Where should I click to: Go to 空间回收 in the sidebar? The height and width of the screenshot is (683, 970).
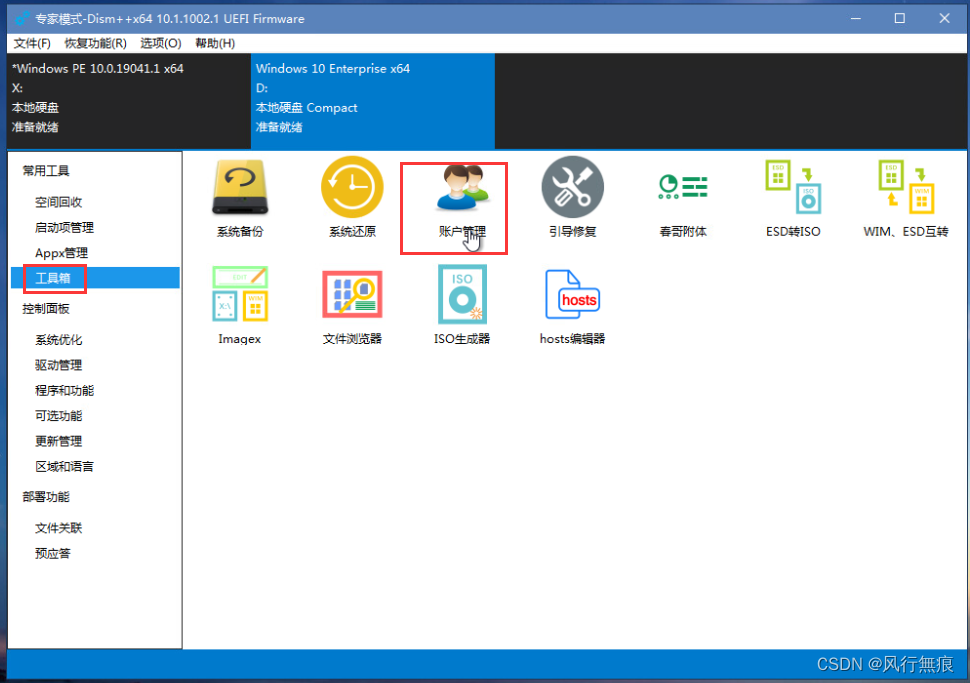point(59,202)
